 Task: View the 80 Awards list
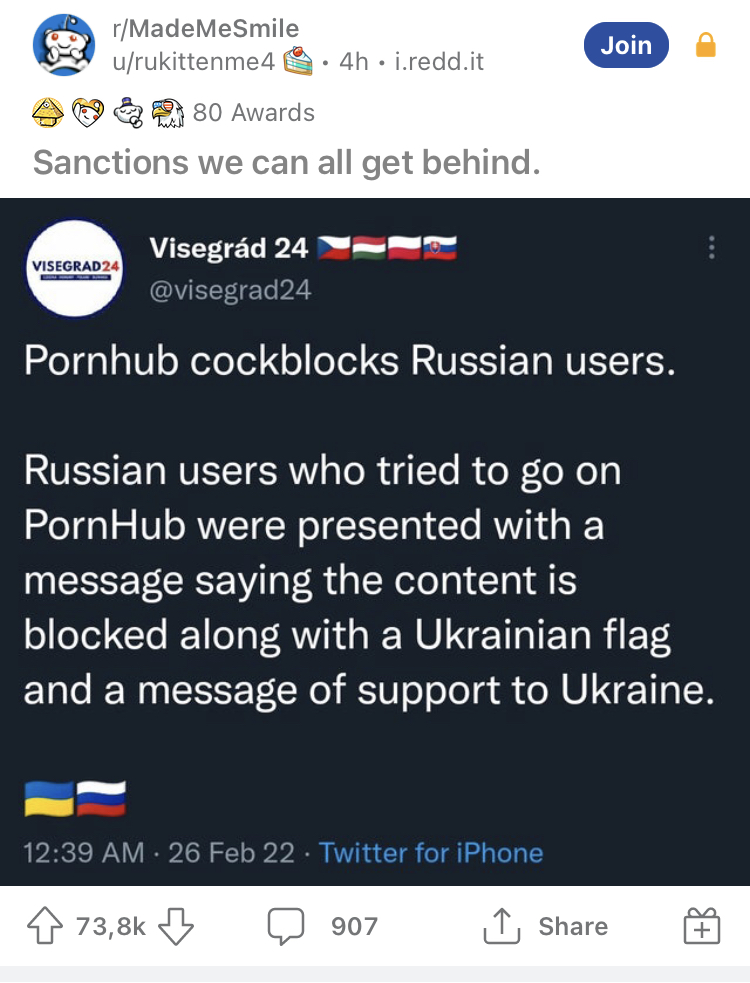253,112
